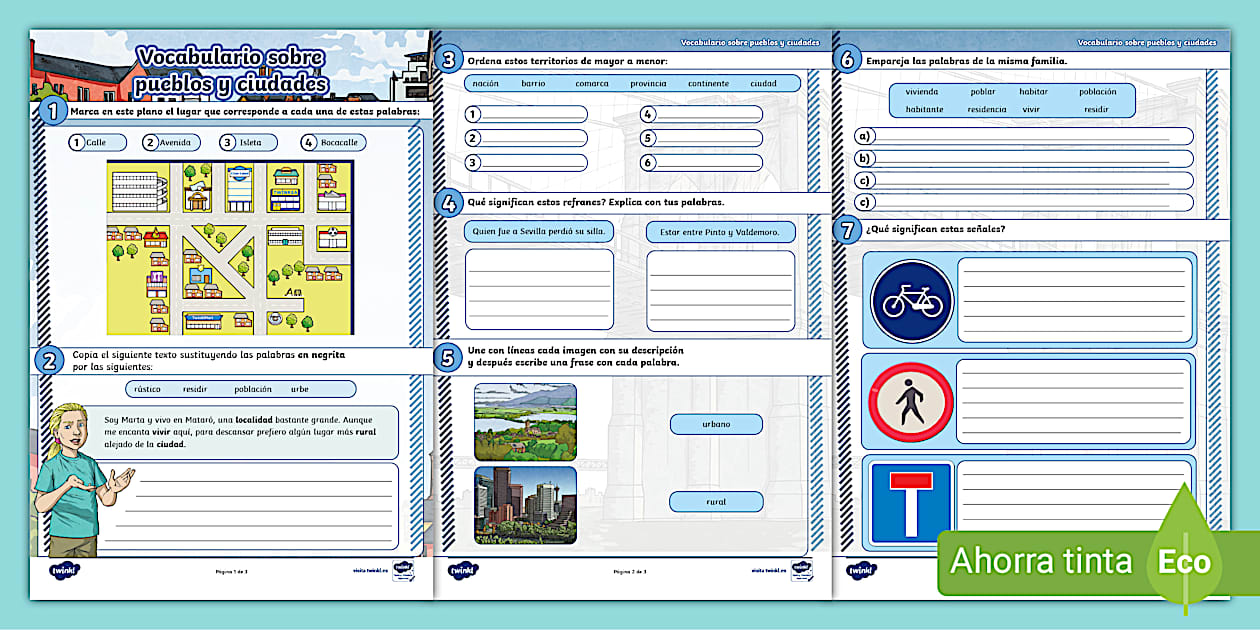Select the exercise 3 number badge
The height and width of the screenshot is (630, 1260).
pos(450,60)
